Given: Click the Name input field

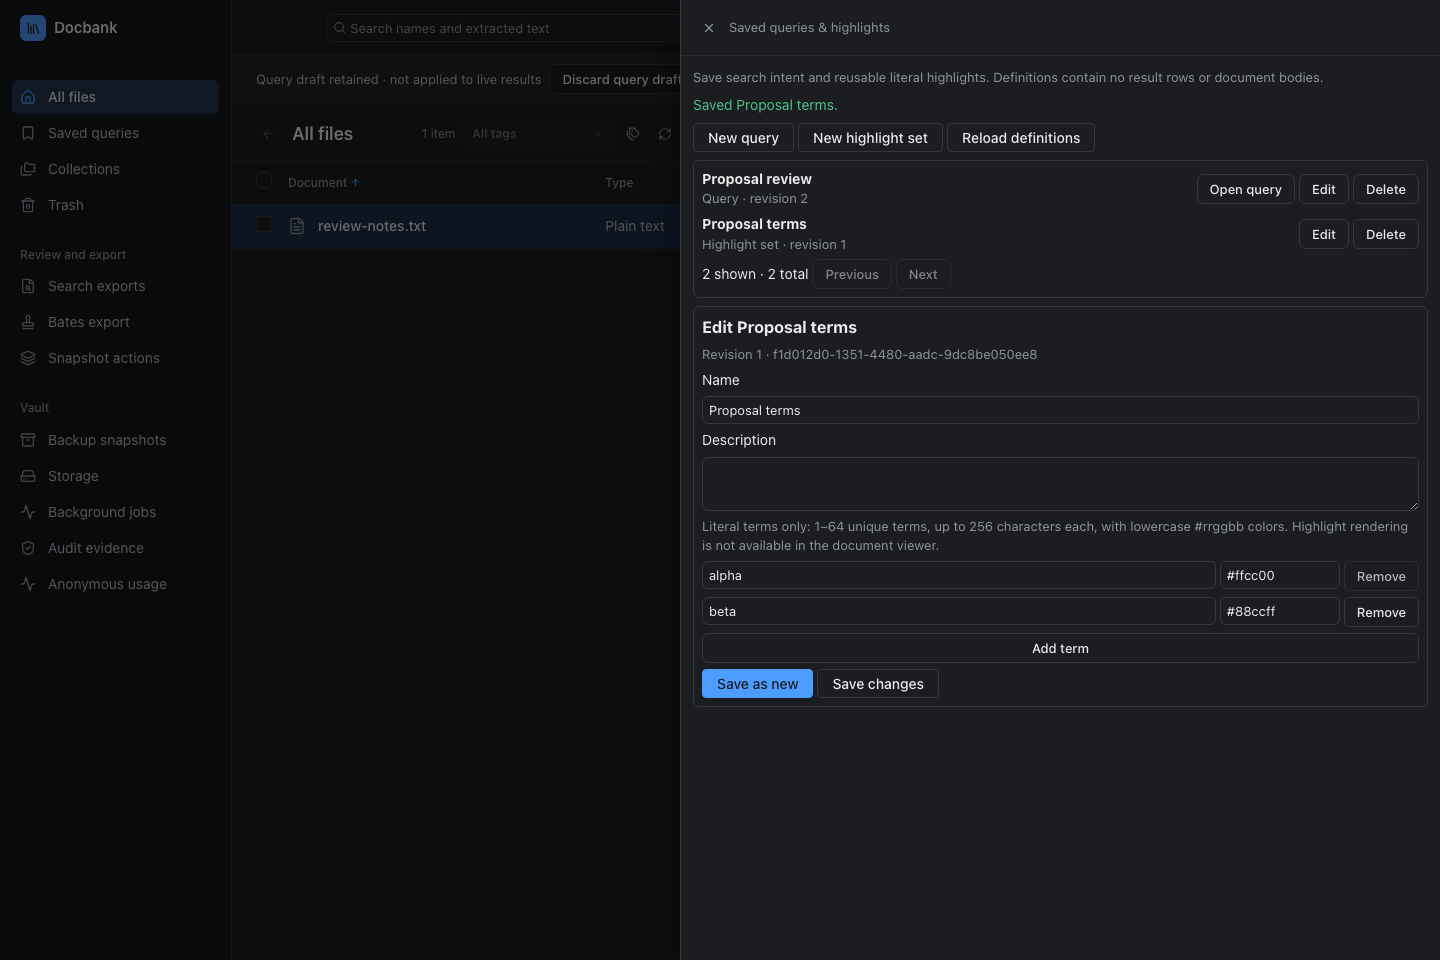Looking at the screenshot, I should pos(1060,410).
